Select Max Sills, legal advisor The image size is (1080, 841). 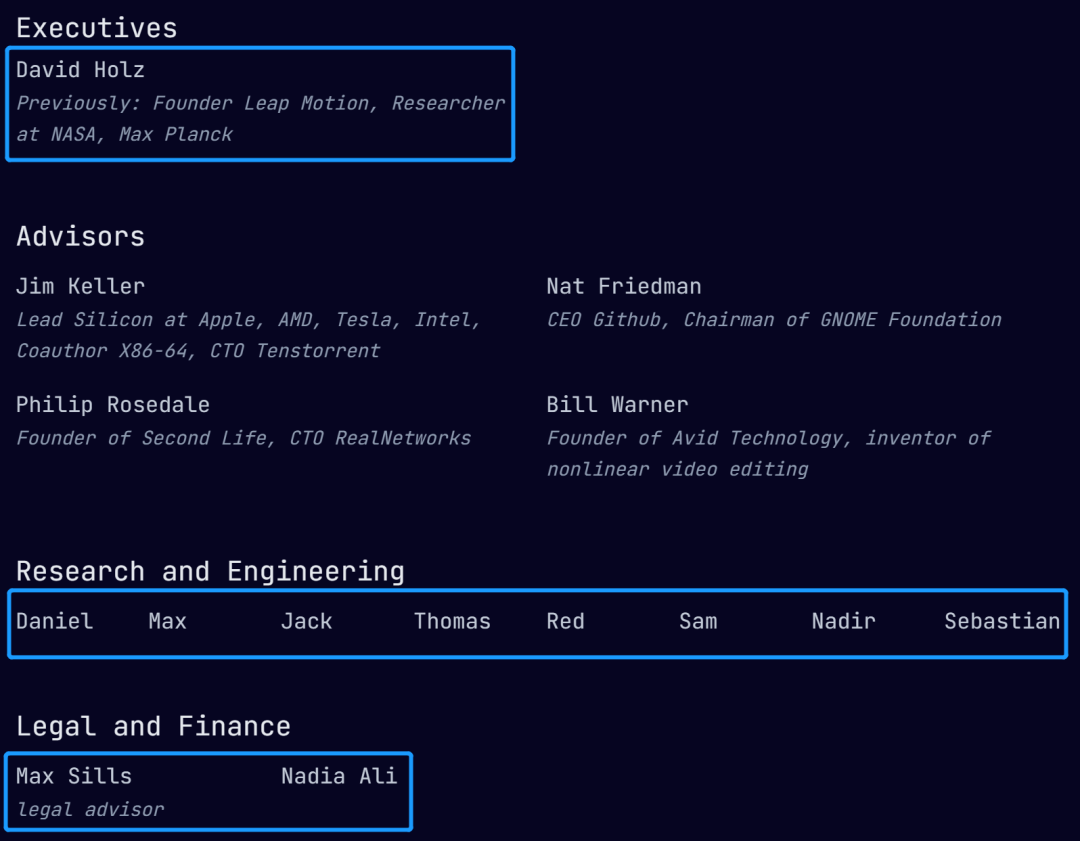click(x=90, y=792)
